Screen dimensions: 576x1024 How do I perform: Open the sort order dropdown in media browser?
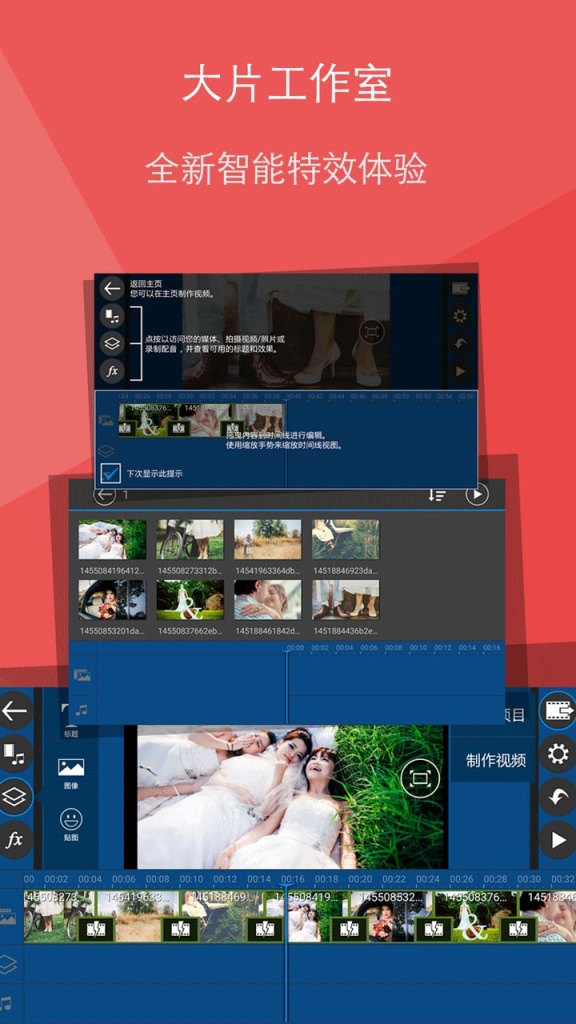coord(436,495)
